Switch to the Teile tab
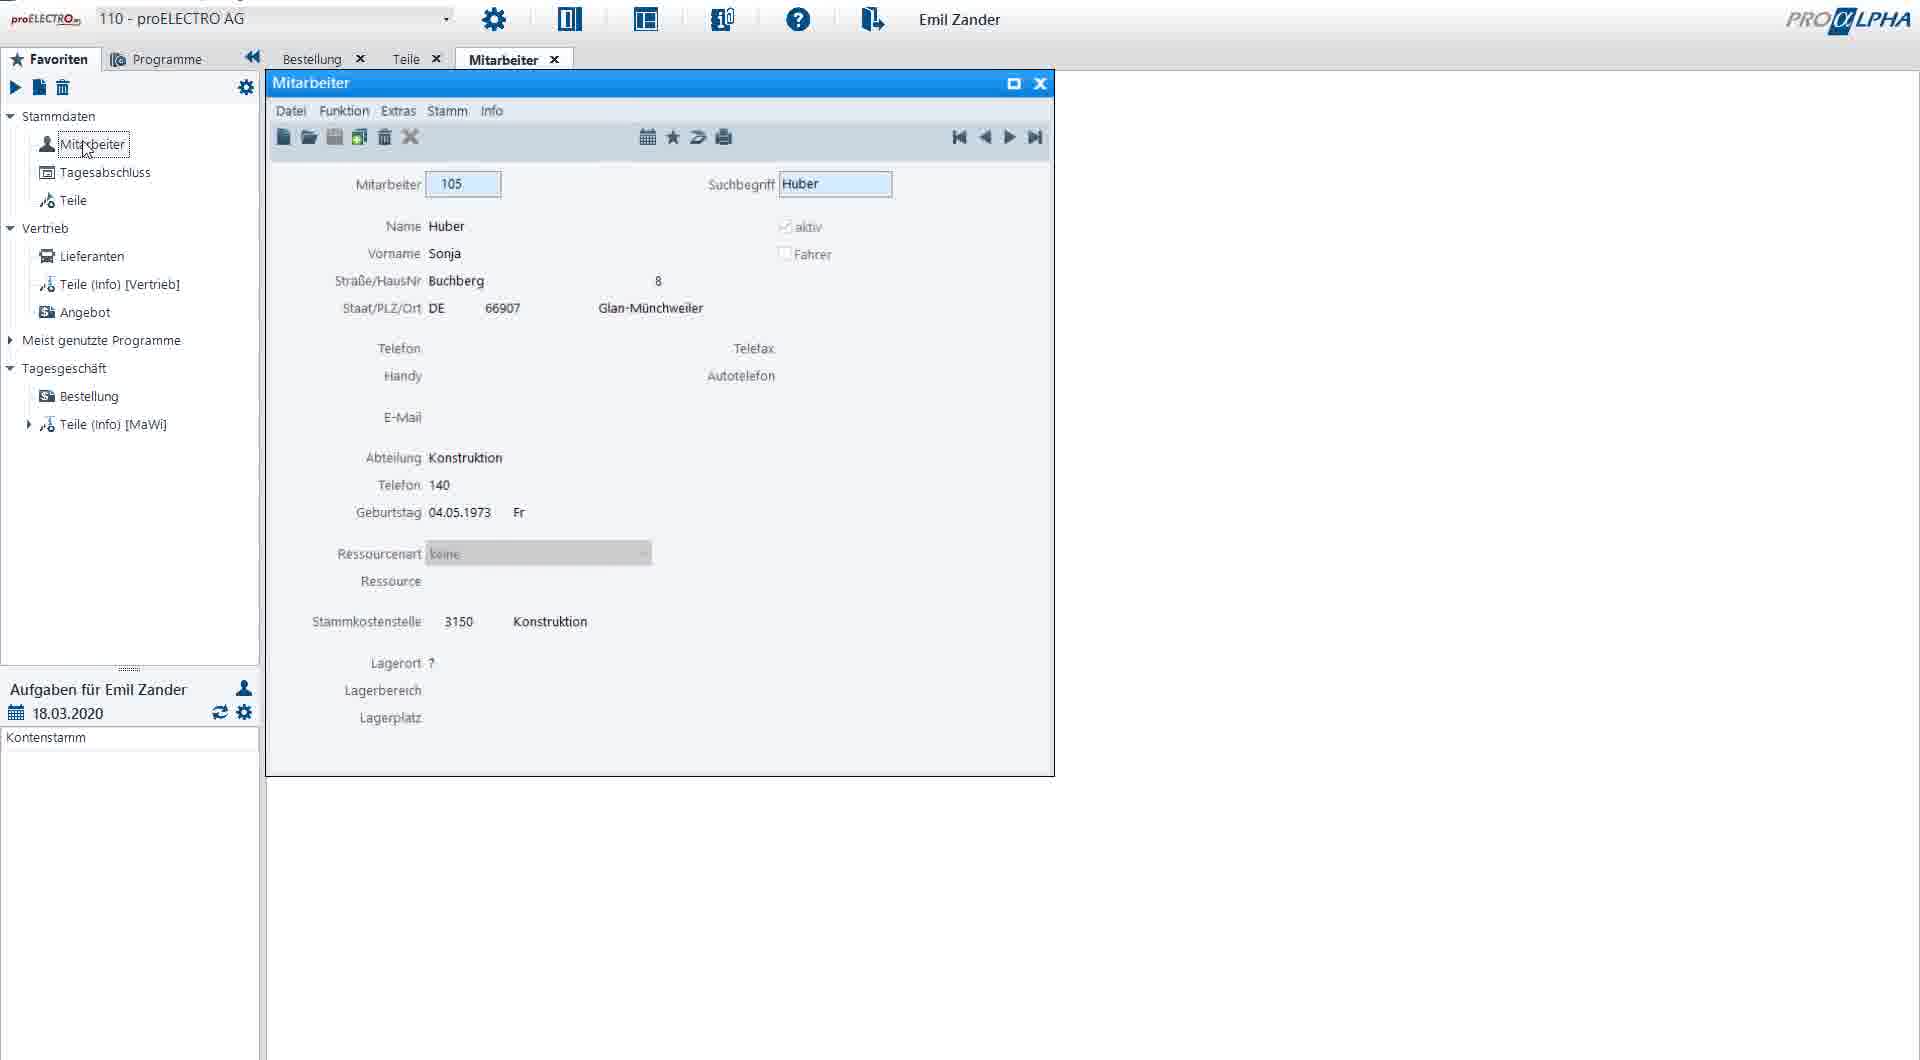 [x=406, y=59]
